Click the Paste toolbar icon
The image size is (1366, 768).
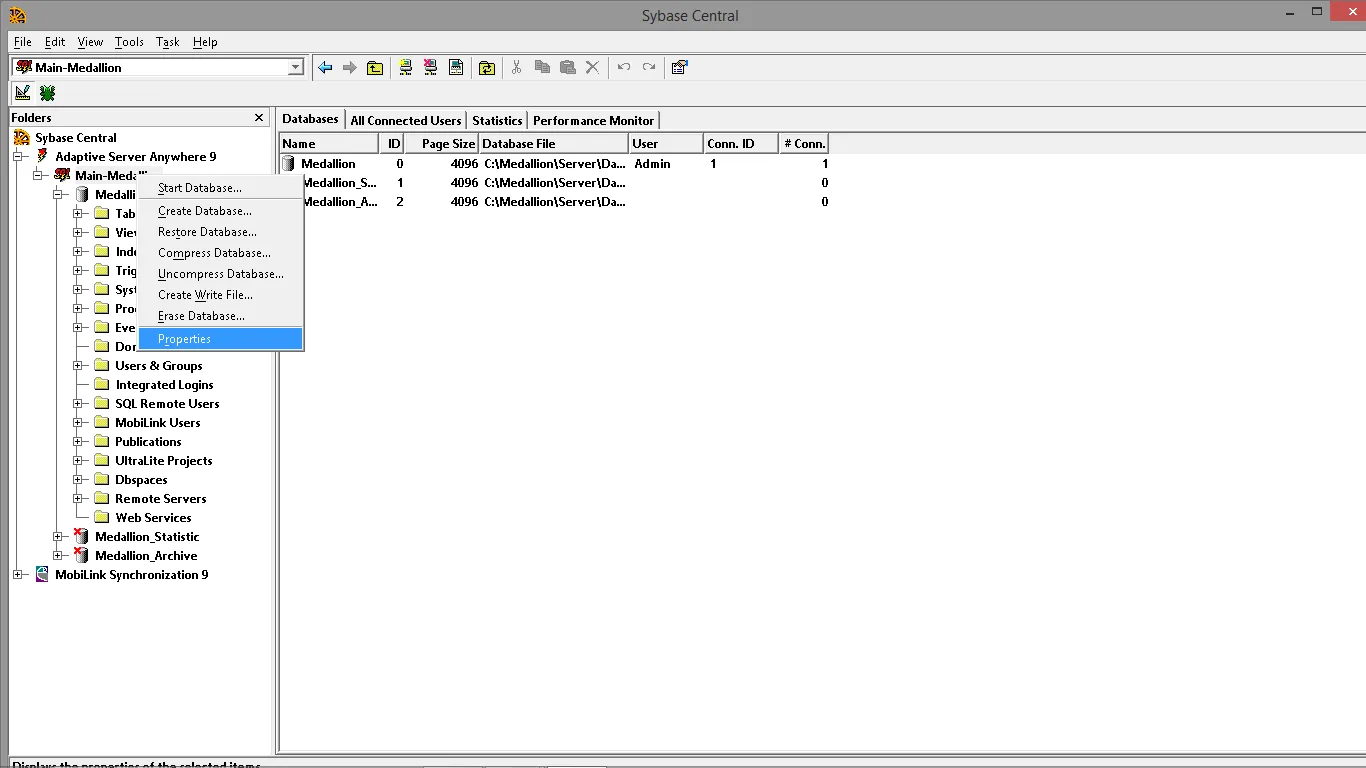point(567,68)
